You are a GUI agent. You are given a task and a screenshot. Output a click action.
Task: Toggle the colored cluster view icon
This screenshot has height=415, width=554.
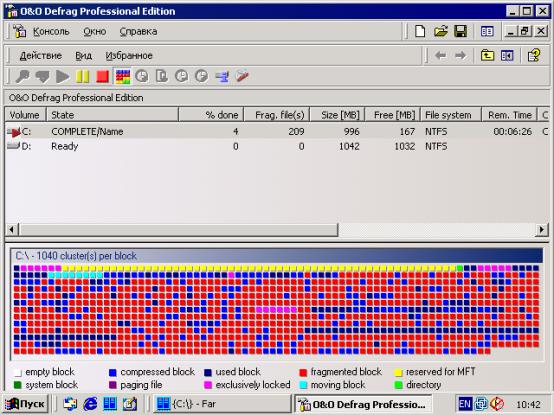123,76
